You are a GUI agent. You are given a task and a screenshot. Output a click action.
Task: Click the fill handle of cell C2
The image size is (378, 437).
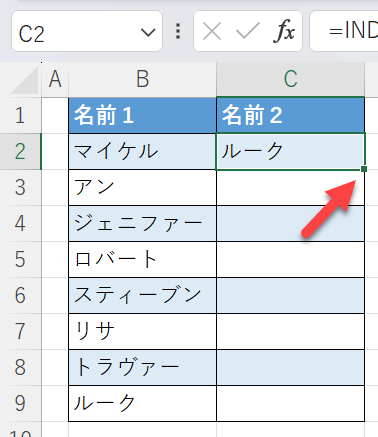364,169
